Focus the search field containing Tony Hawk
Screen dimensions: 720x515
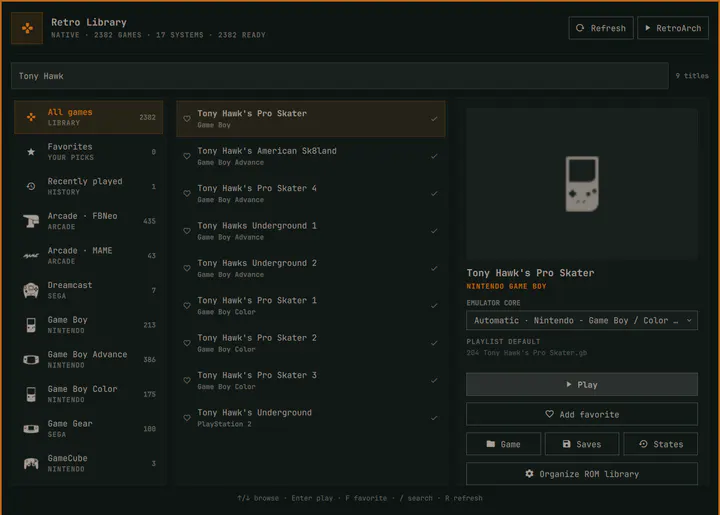pyautogui.click(x=340, y=76)
